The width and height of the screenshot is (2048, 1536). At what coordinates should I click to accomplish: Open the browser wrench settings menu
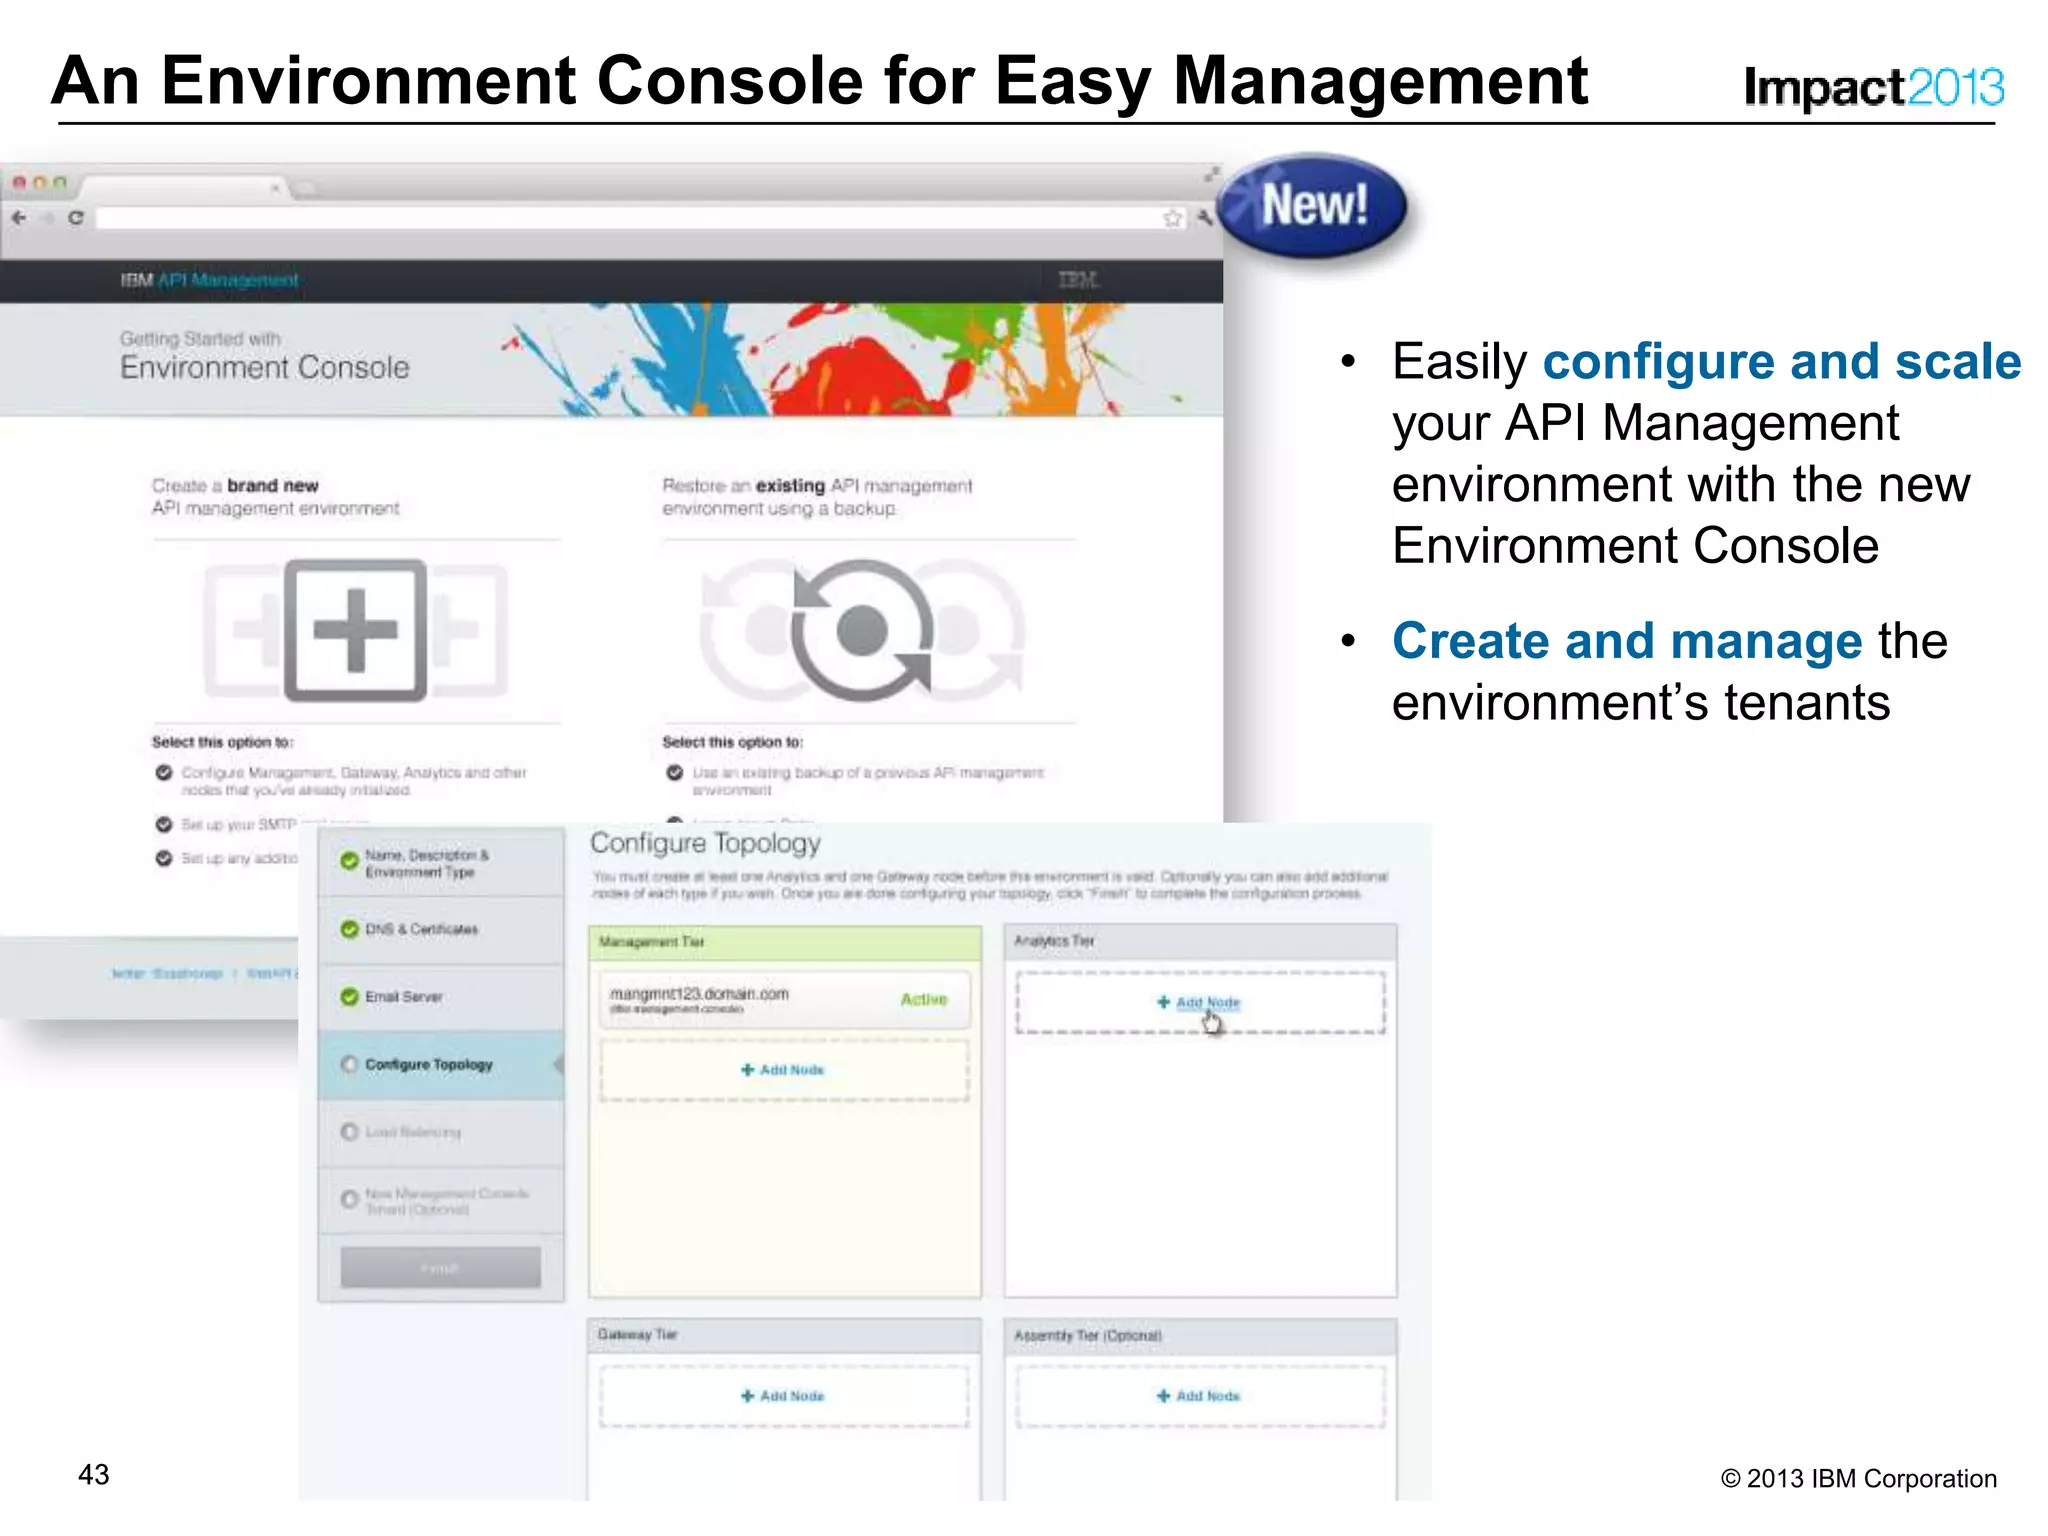tap(1205, 217)
